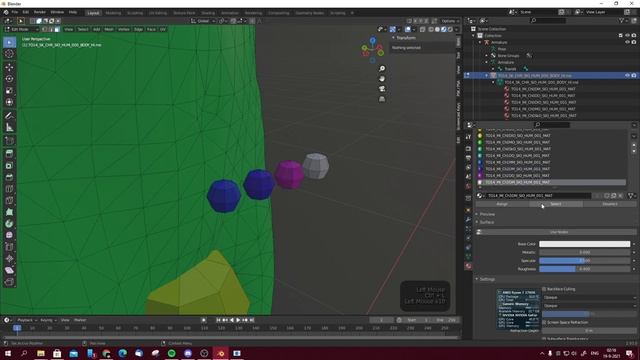The width and height of the screenshot is (640, 360).
Task: Open the Mesh menu in viewport header
Action: pos(109,29)
